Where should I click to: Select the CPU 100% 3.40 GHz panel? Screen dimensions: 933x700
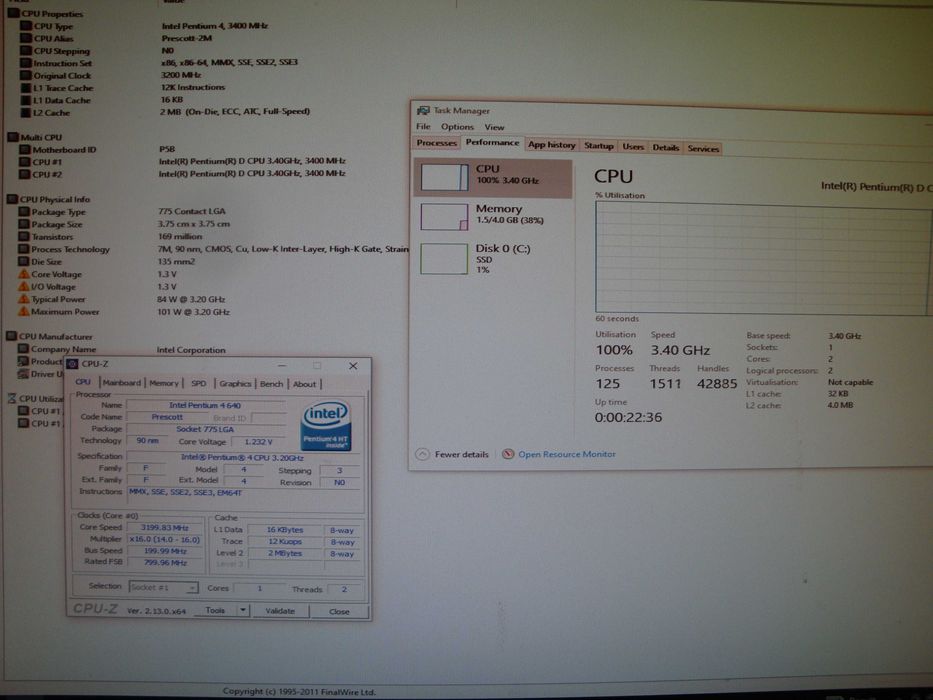pos(493,177)
